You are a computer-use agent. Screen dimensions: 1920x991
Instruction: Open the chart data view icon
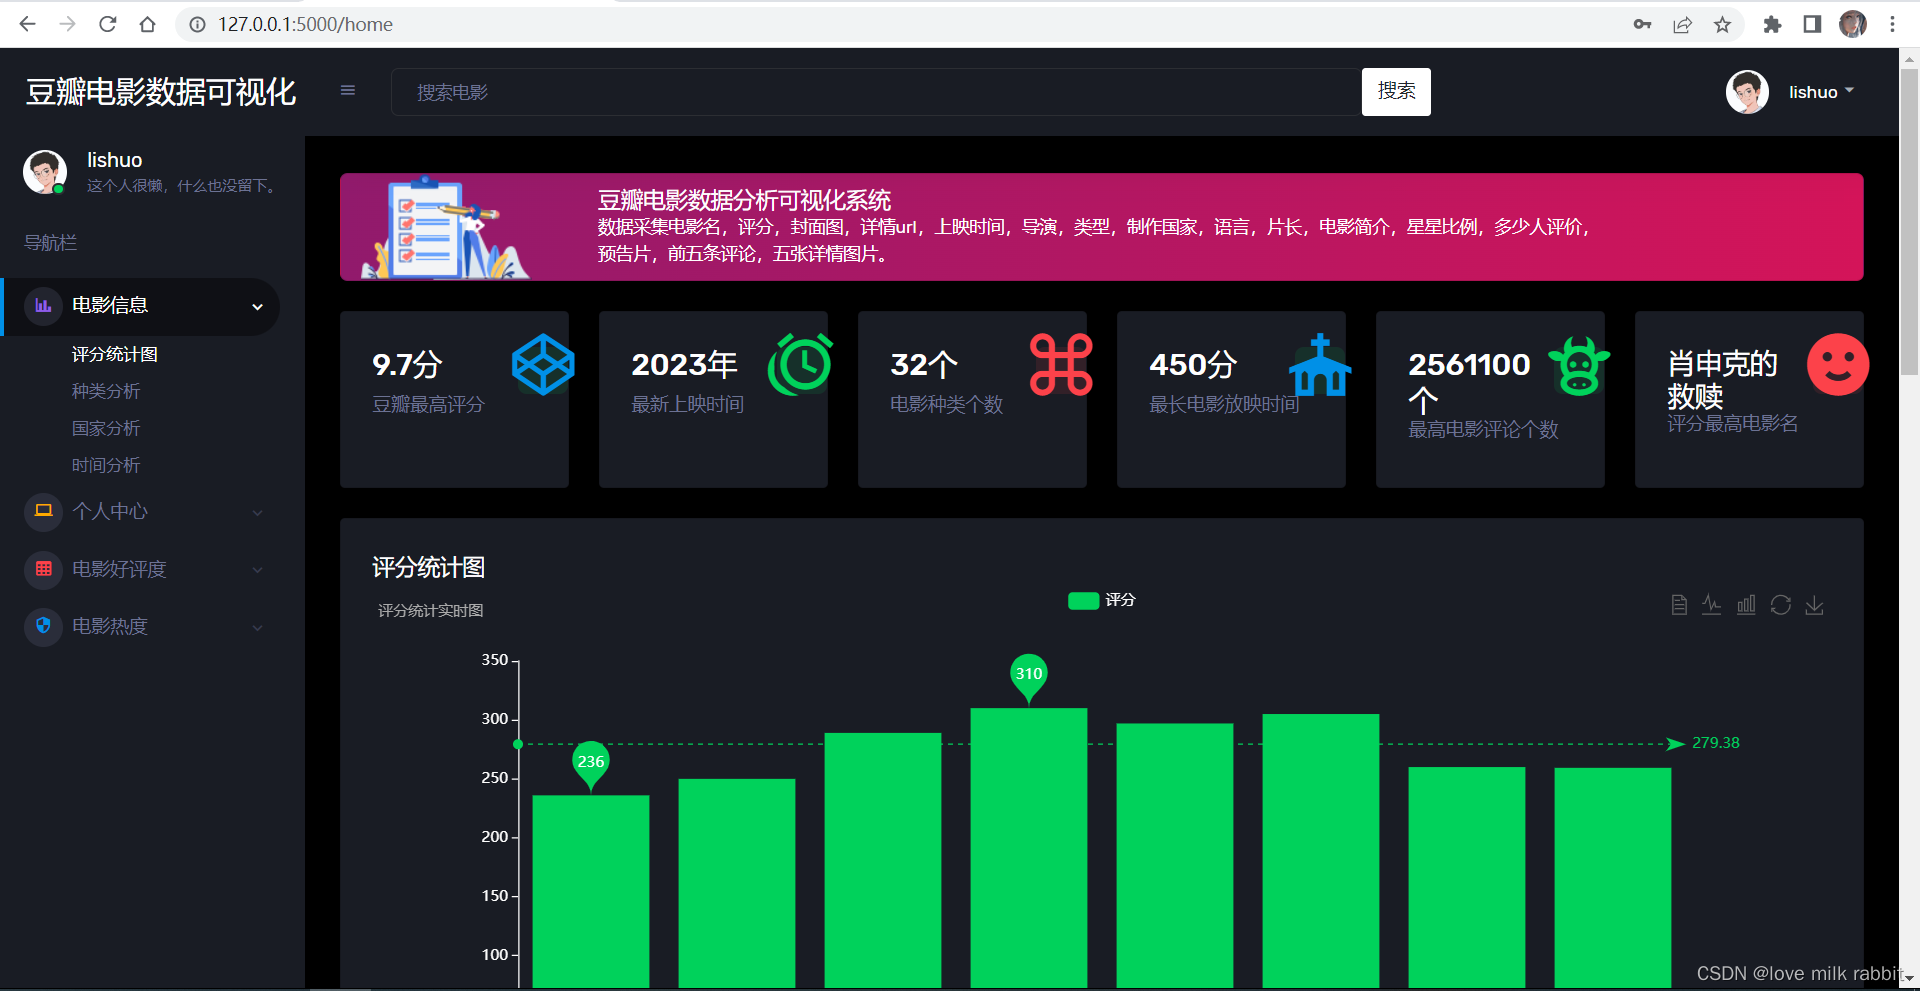click(x=1679, y=605)
